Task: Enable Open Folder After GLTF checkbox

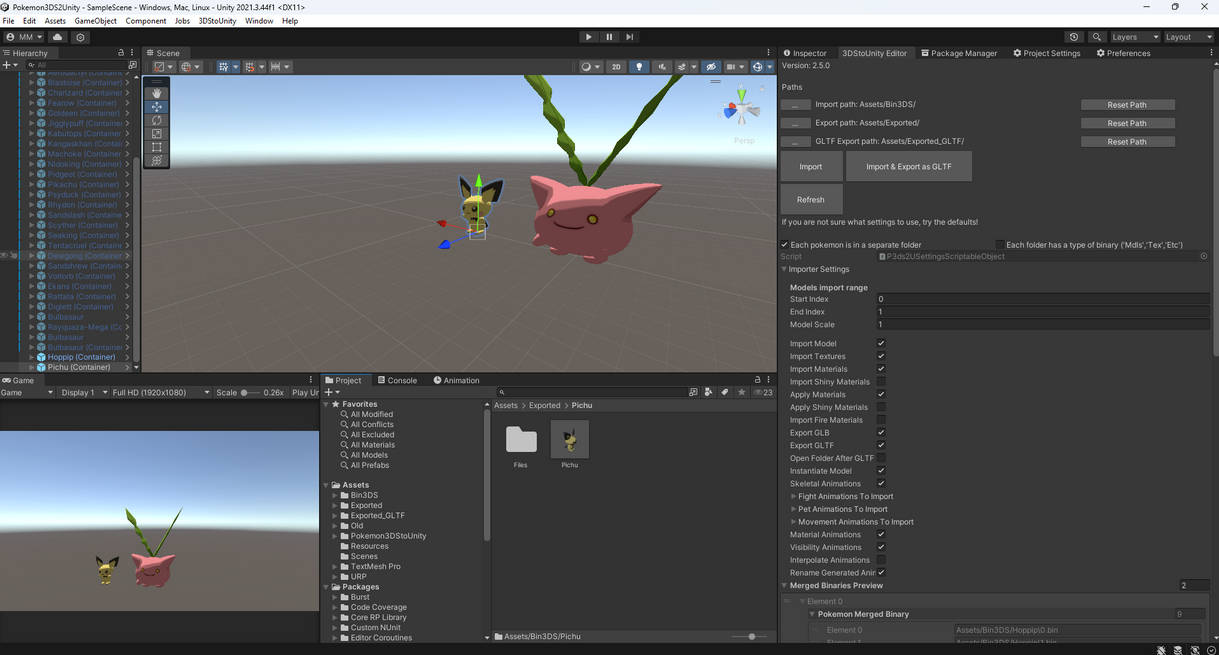Action: click(x=881, y=458)
